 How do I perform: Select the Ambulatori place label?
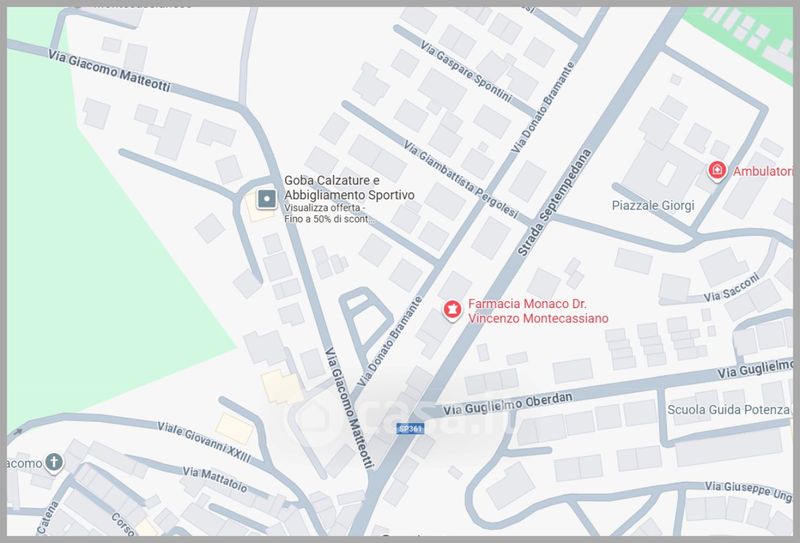[x=763, y=172]
